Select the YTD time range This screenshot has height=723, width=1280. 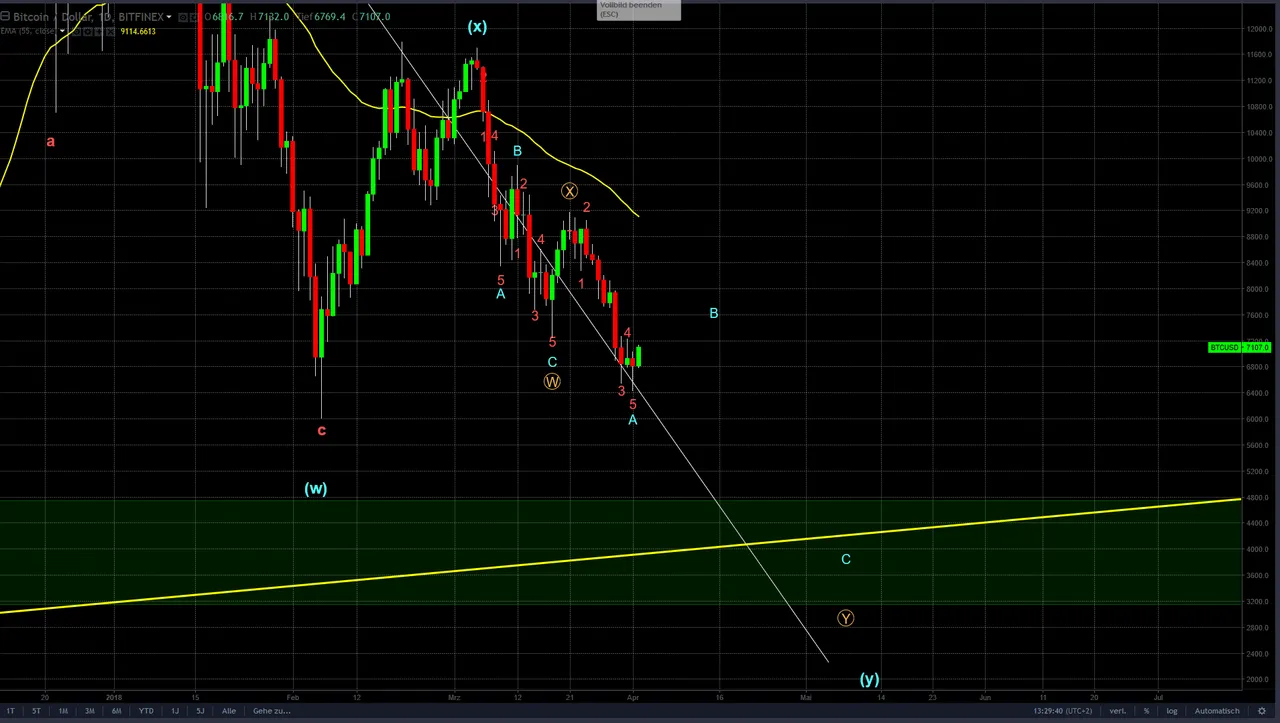(x=145, y=711)
